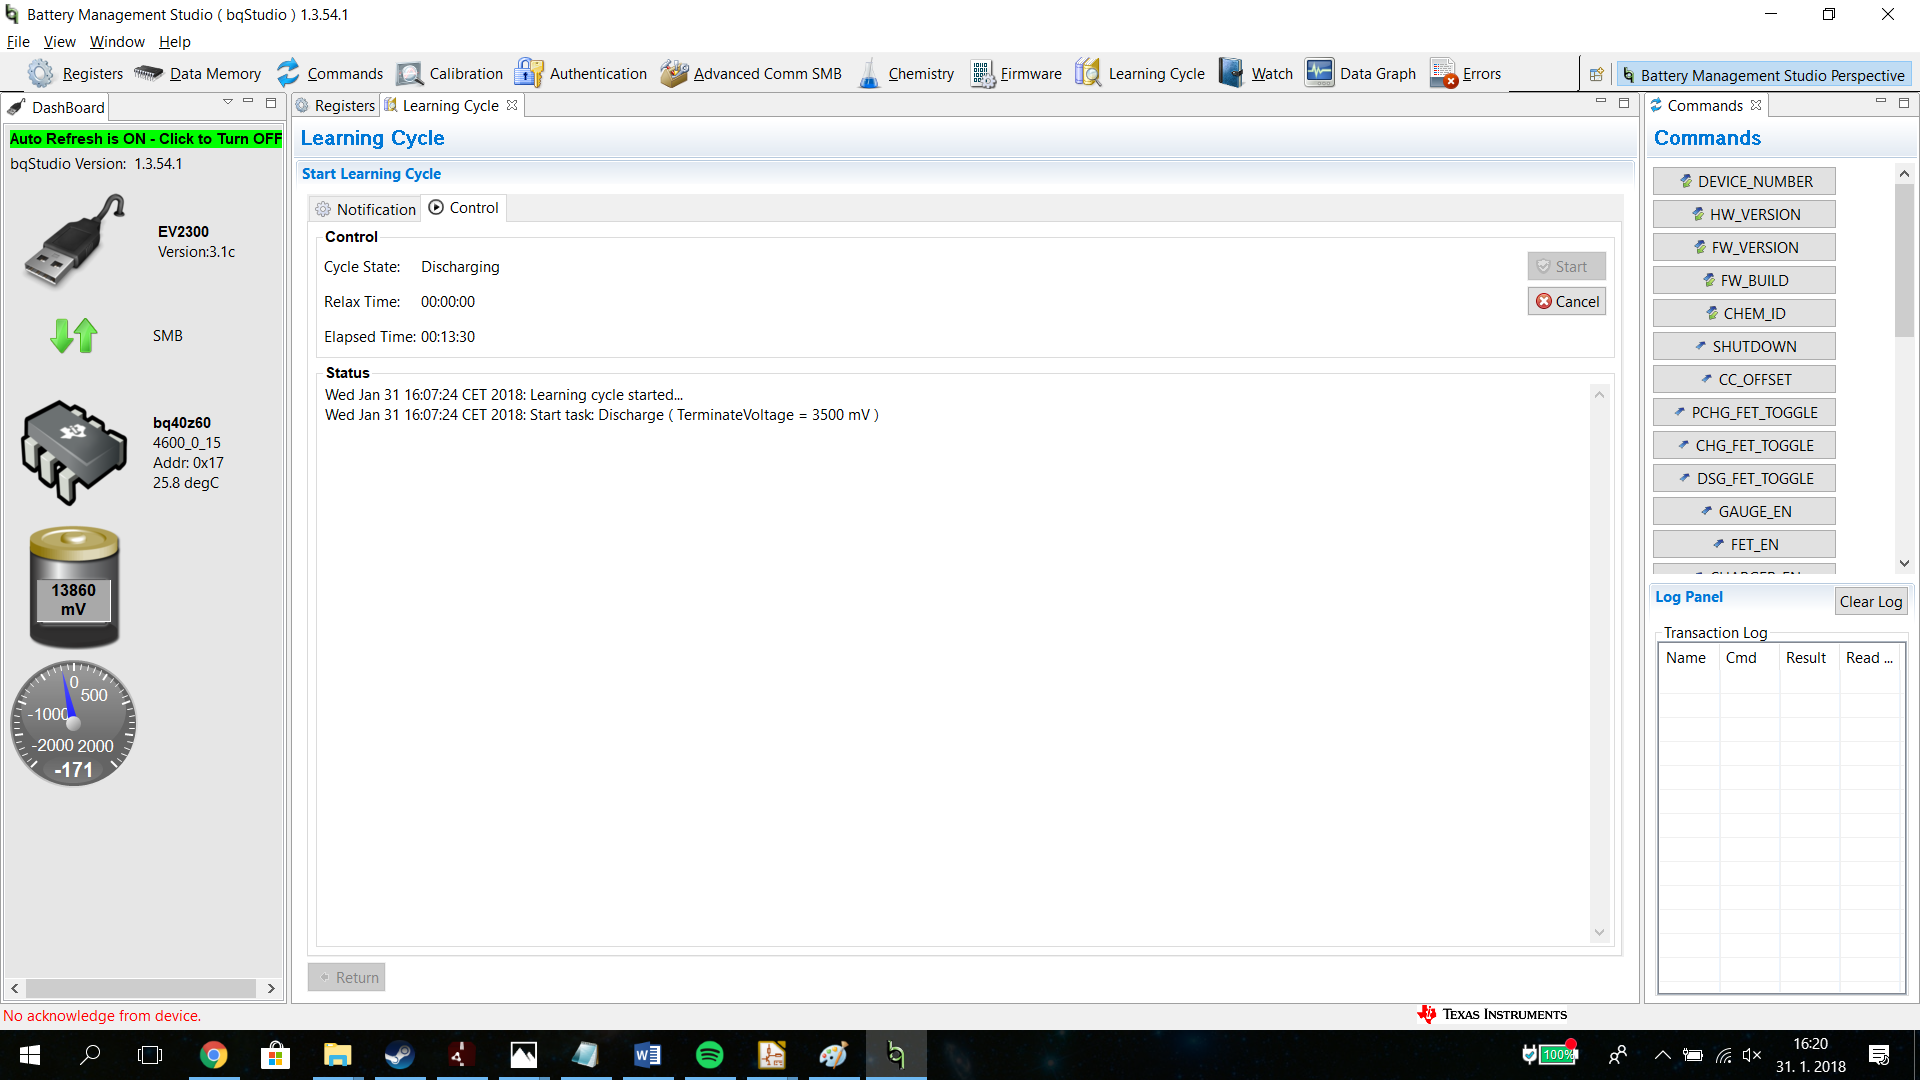This screenshot has width=1920, height=1080.
Task: Open the Authentication tool
Action: [581, 73]
